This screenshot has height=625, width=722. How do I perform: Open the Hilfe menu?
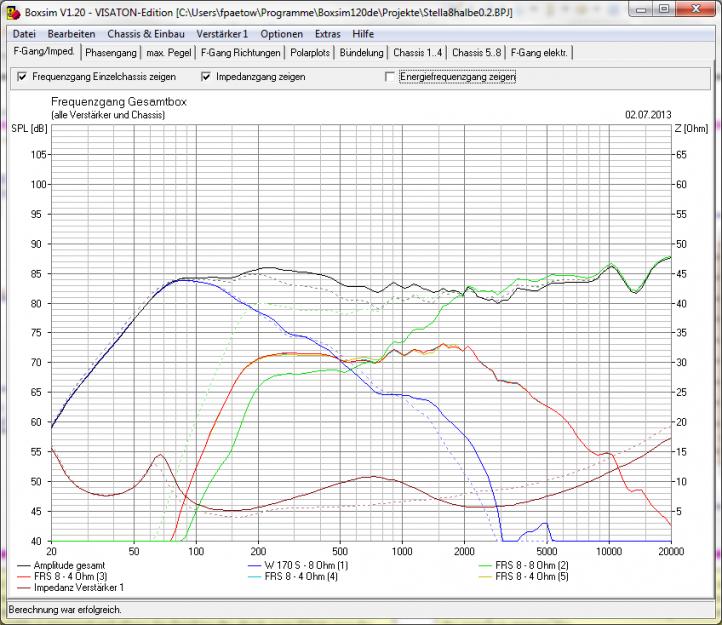click(x=363, y=34)
